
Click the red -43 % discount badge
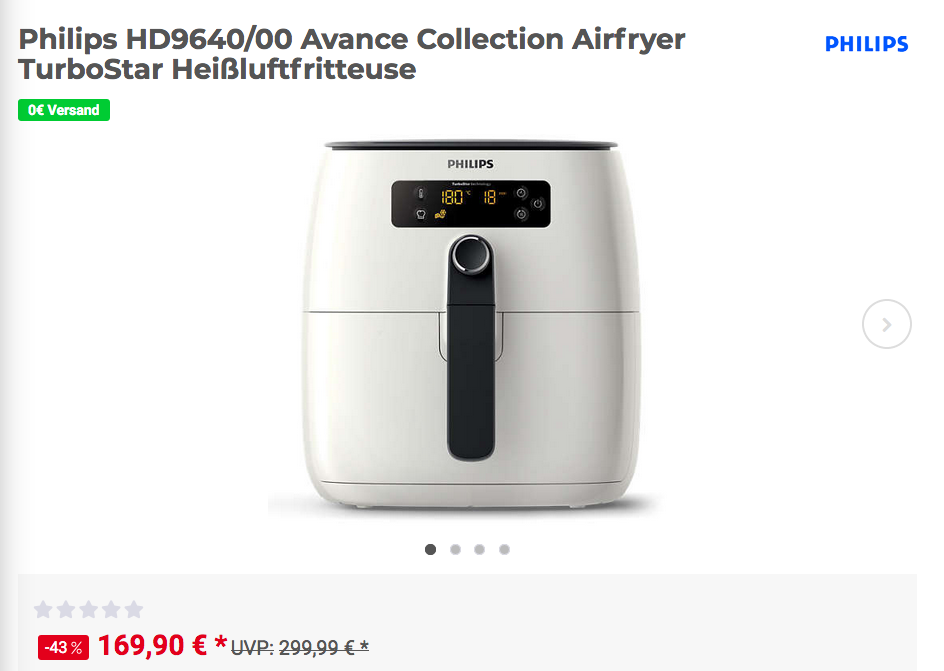click(63, 648)
